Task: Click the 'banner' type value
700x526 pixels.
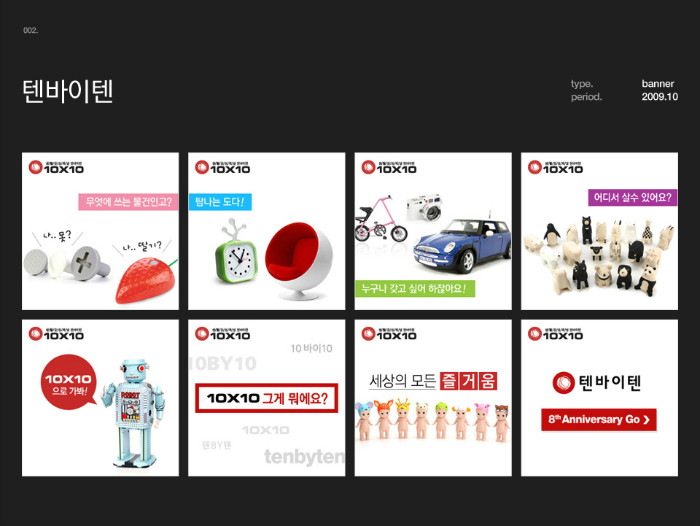Action: point(658,83)
